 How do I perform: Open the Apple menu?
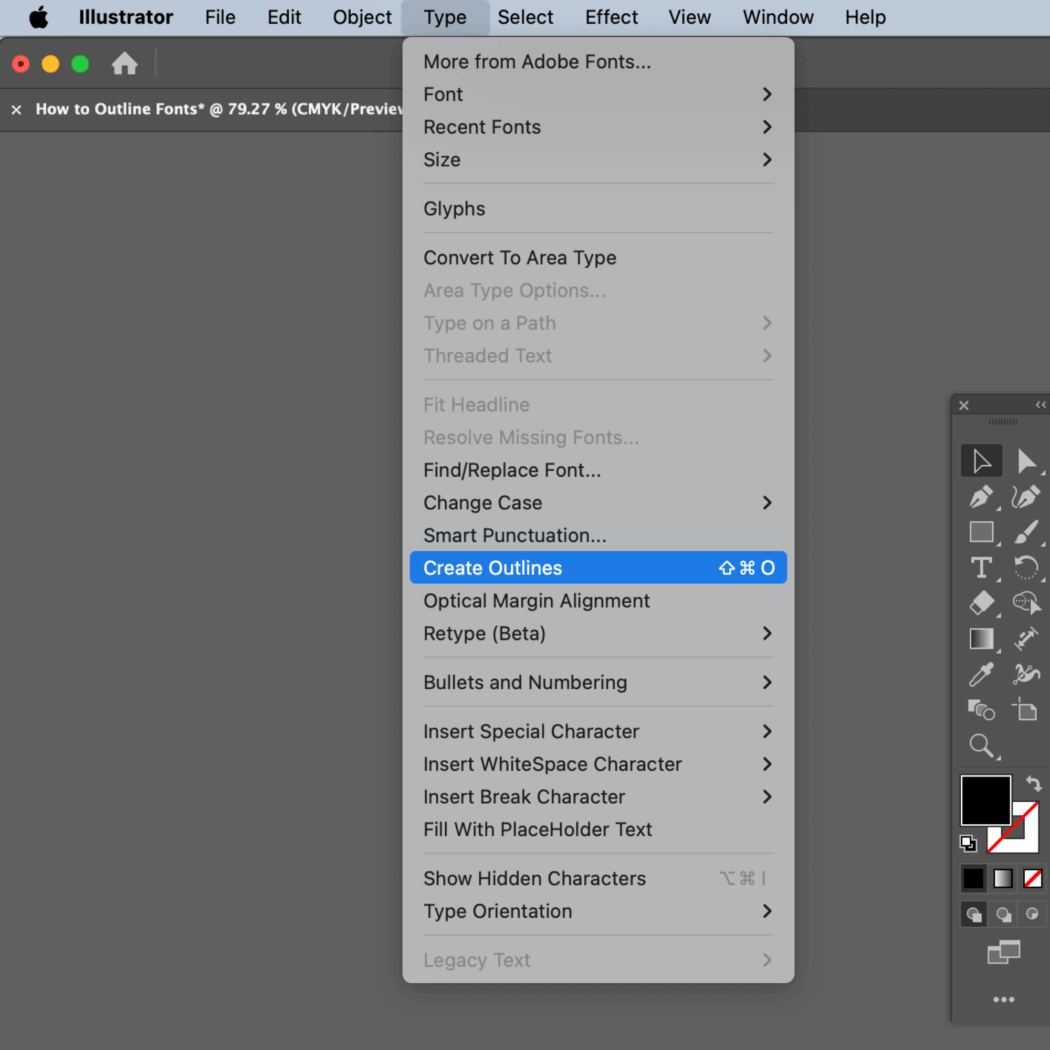tap(39, 17)
